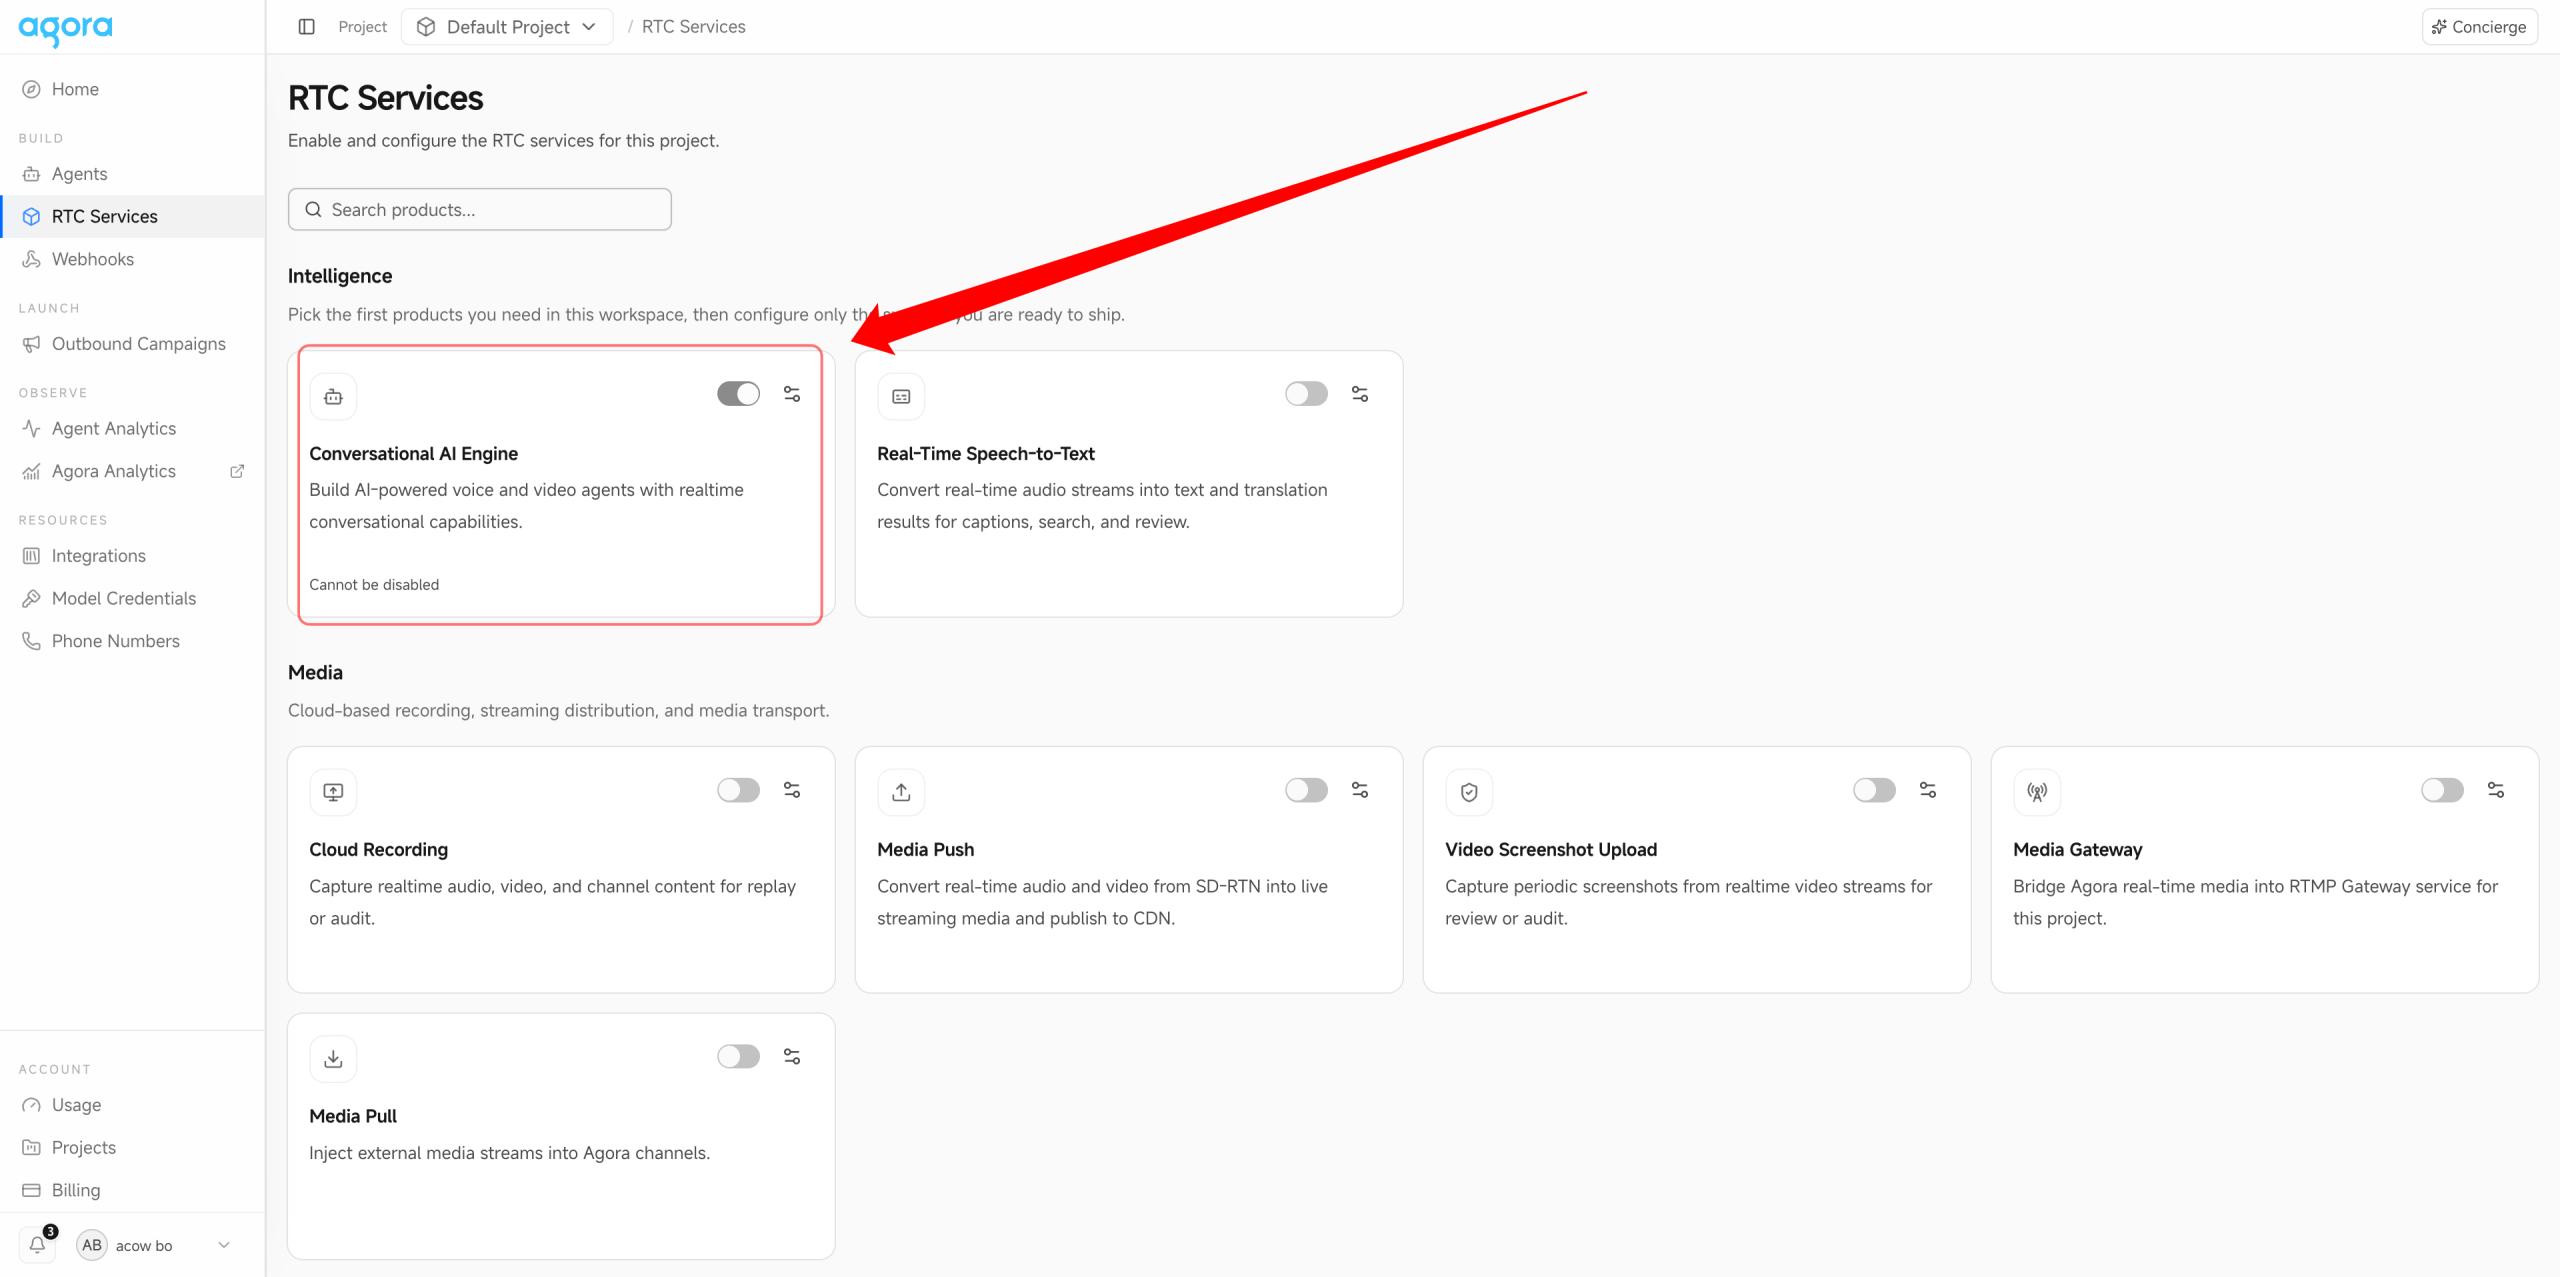Screen dimensions: 2560x1277
Task: Open Projects page
Action: point(132,1148)
